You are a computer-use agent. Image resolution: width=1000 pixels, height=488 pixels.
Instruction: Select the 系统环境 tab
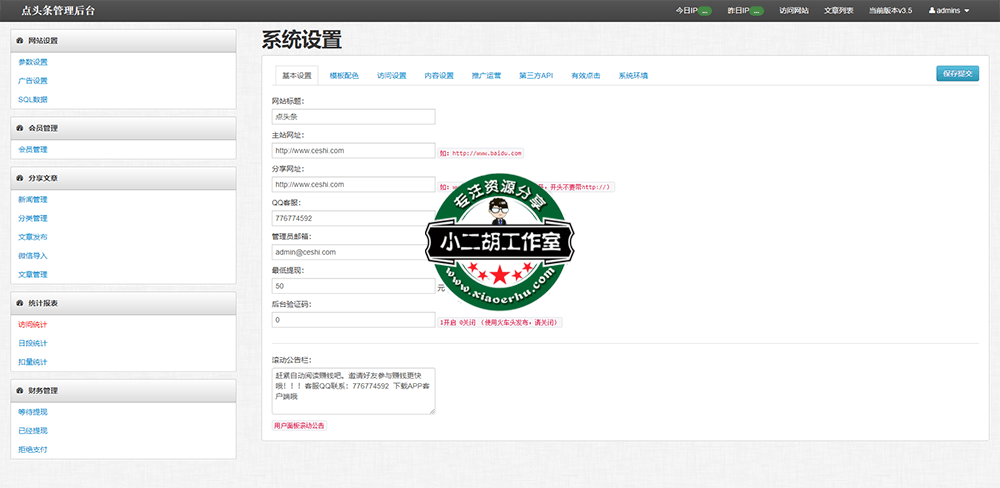pos(633,76)
